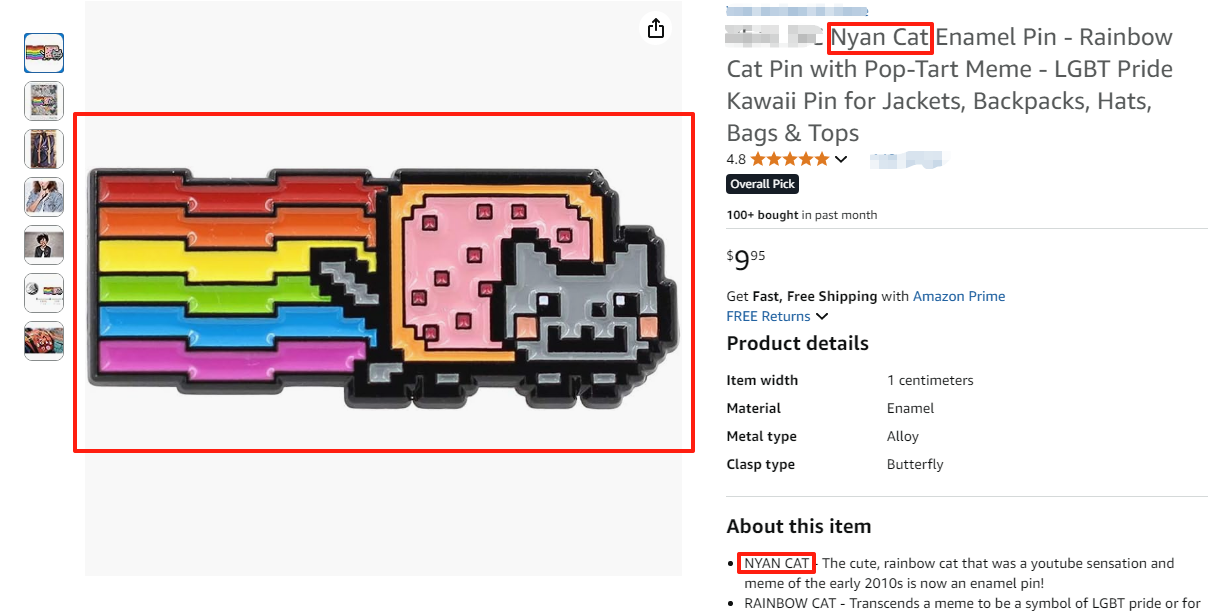Viewport: 1208px width, 611px height.
Task: Select the fifth thumbnail with curly-haired person
Action: [44, 245]
